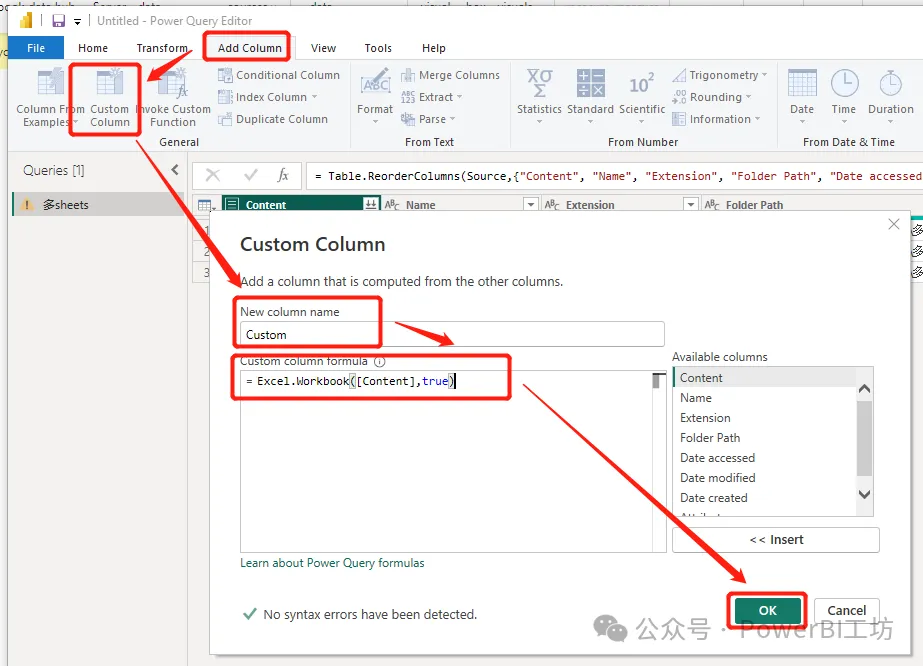Collapse the Queries pane chevron
This screenshot has height=666, width=923.
tap(175, 170)
